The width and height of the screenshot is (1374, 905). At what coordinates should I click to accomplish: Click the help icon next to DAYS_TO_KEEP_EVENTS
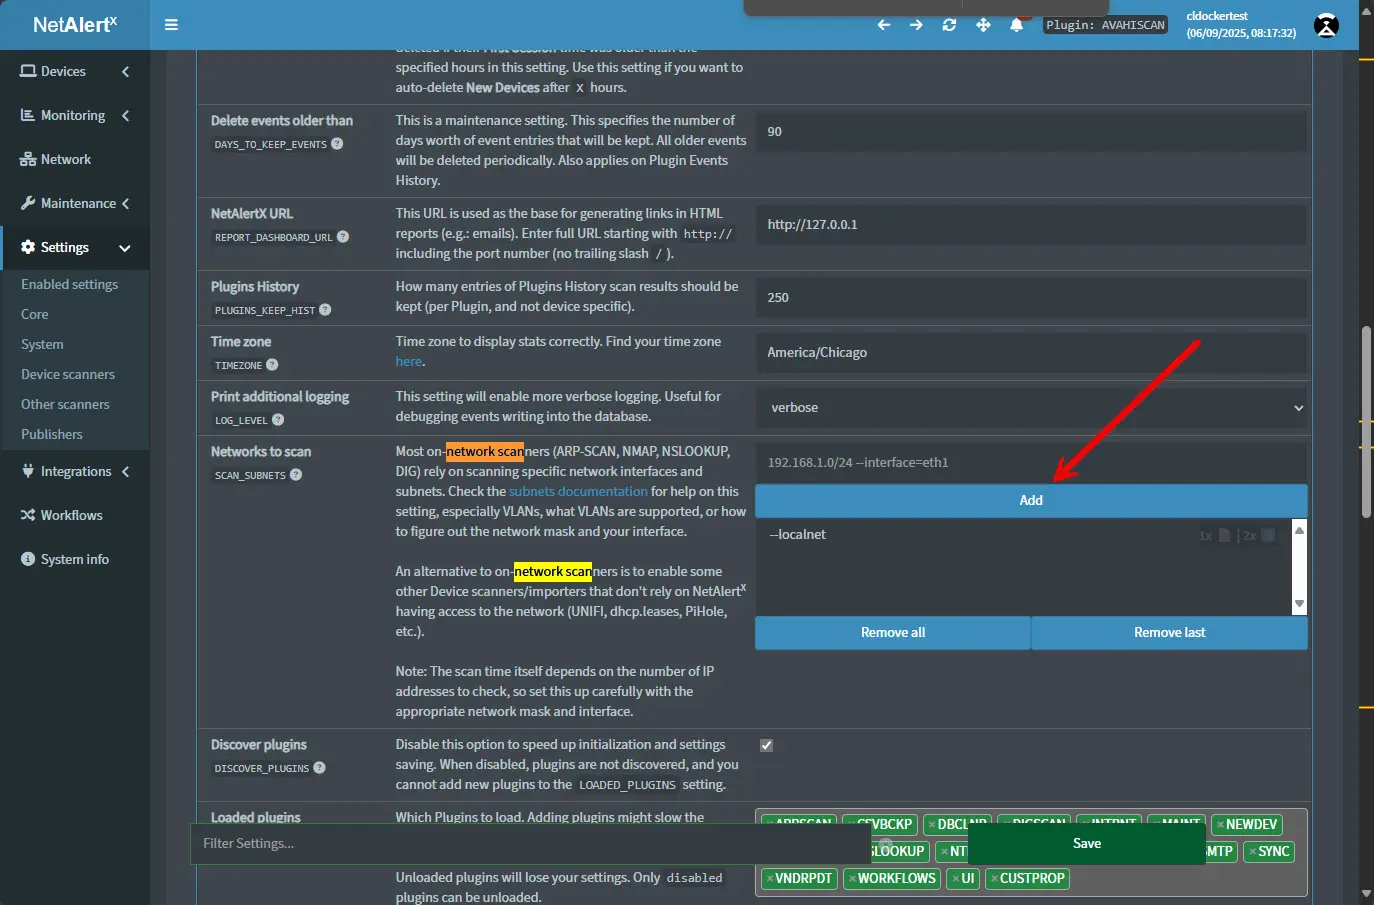click(x=337, y=144)
